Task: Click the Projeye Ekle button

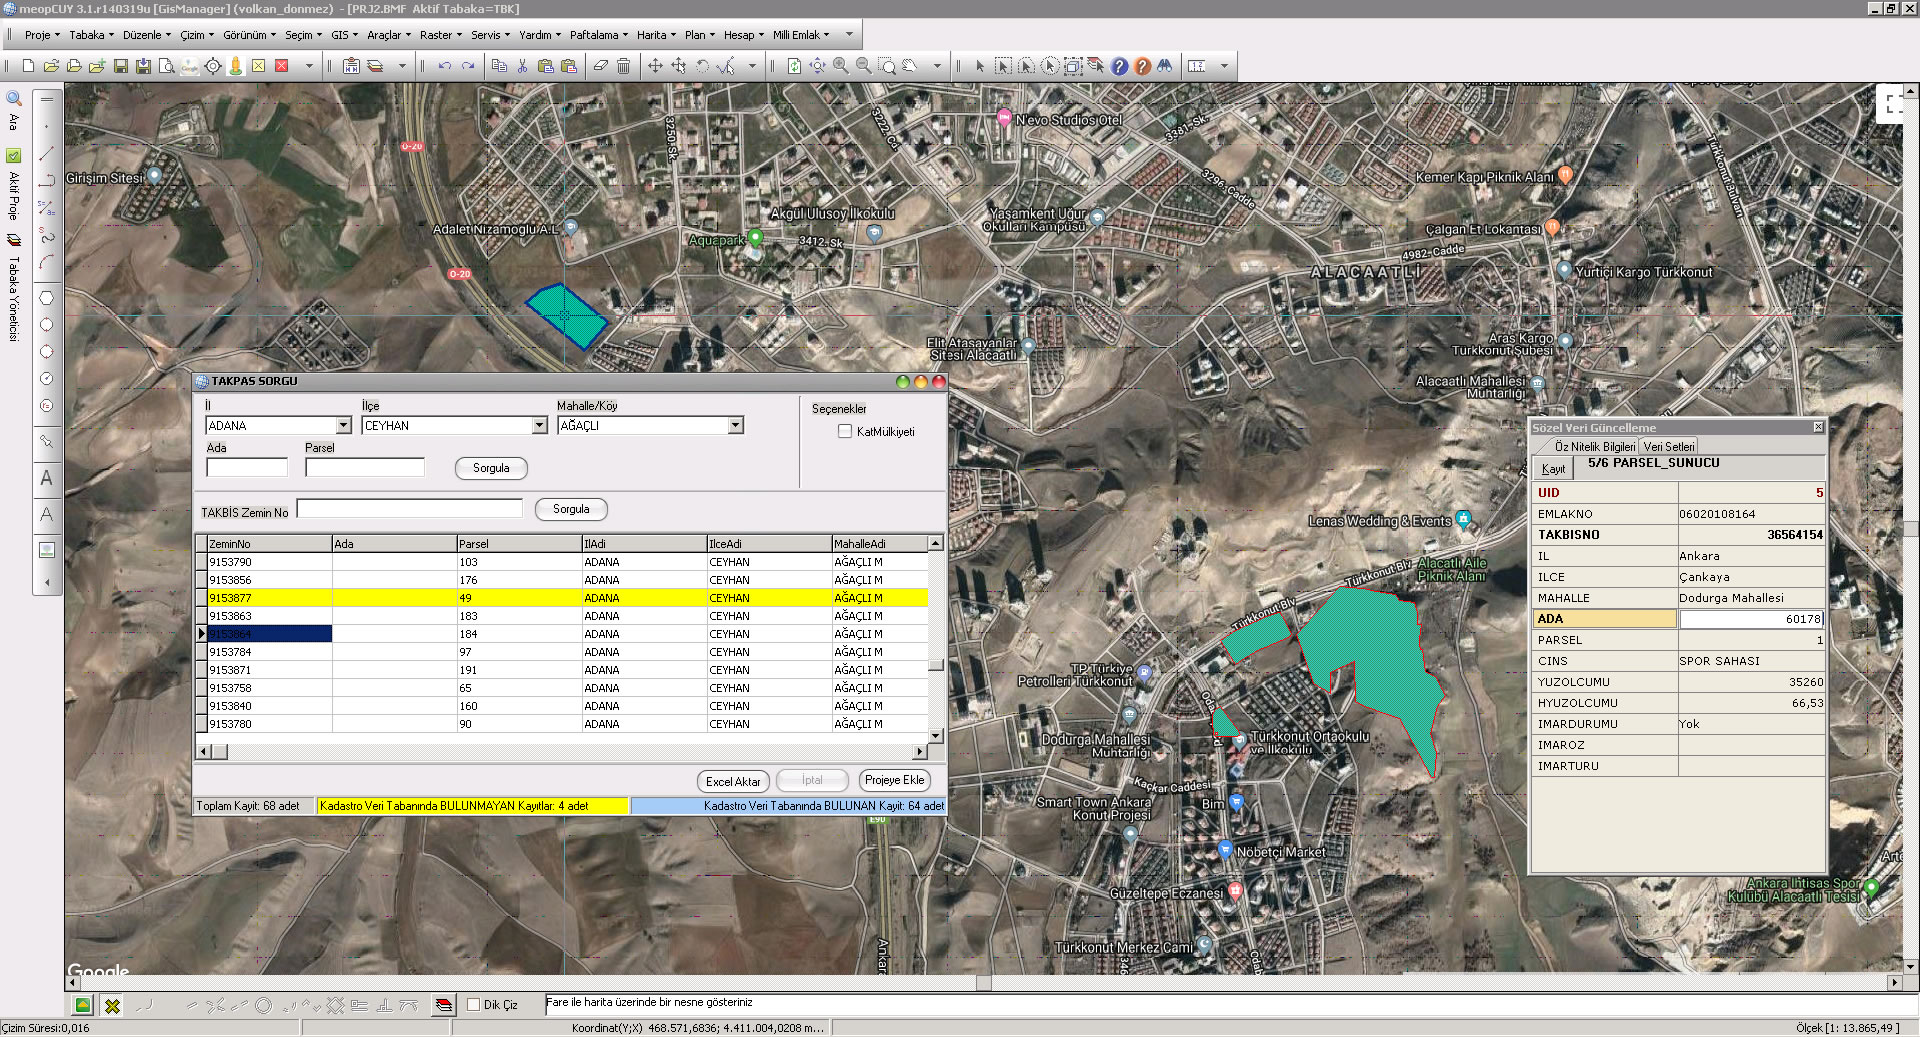Action: (x=894, y=780)
